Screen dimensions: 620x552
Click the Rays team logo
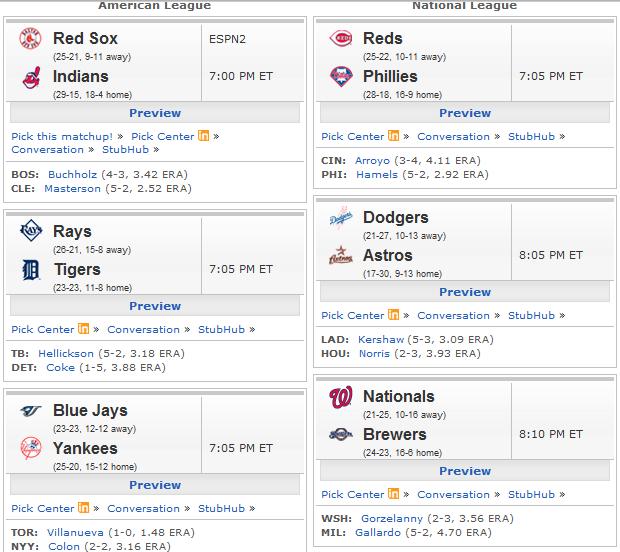(x=31, y=230)
